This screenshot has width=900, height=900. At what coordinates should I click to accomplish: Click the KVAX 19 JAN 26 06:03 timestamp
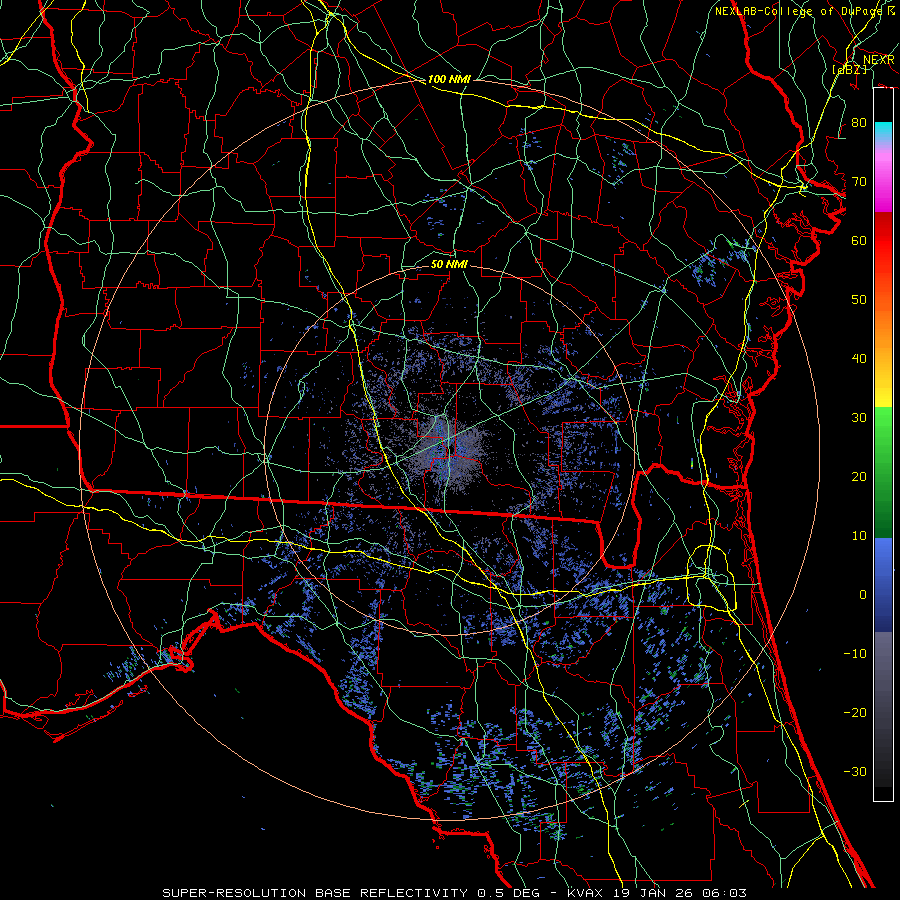657,893
